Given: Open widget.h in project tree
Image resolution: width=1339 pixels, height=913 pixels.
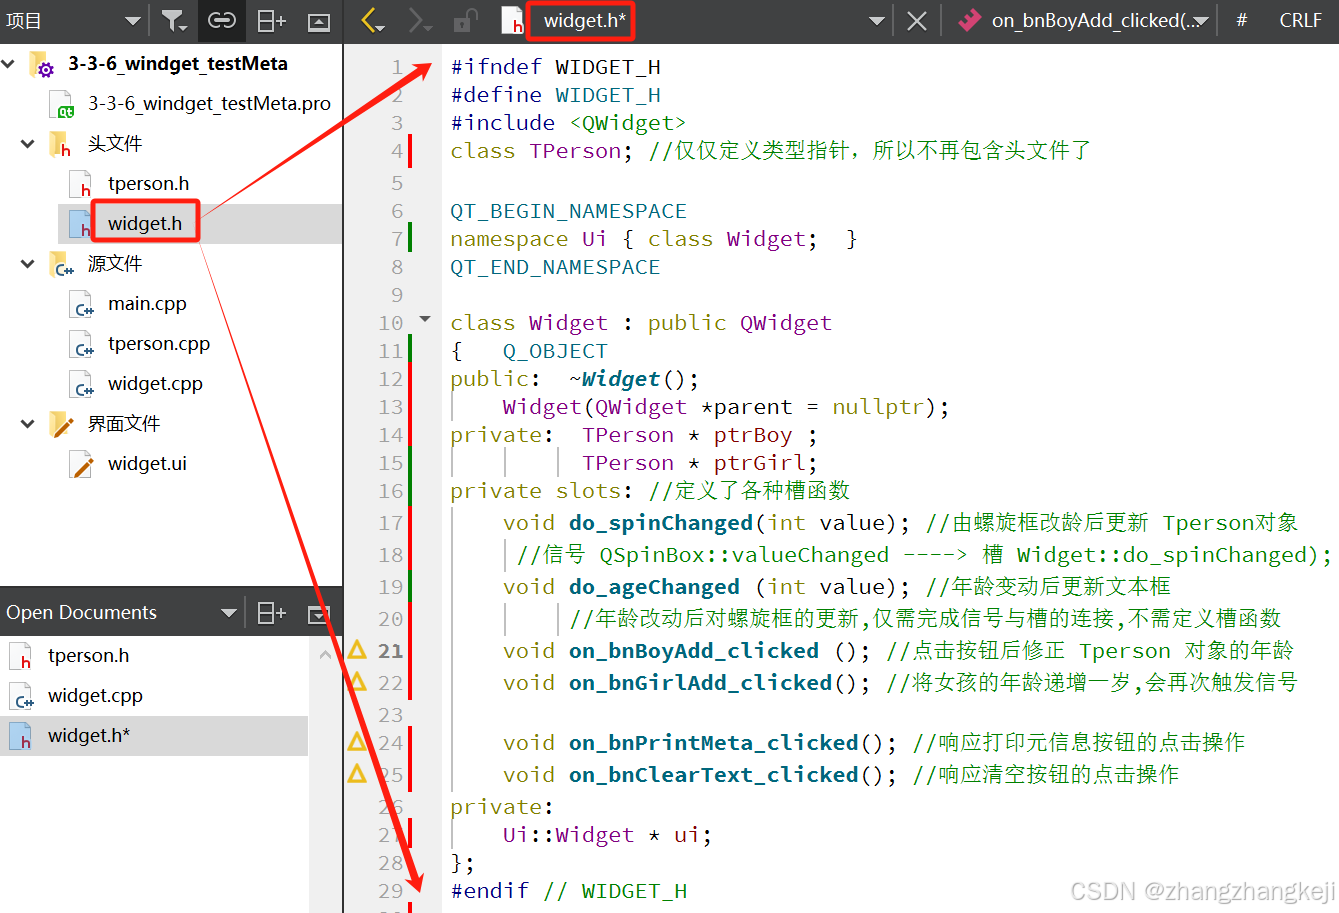Looking at the screenshot, I should pos(145,224).
